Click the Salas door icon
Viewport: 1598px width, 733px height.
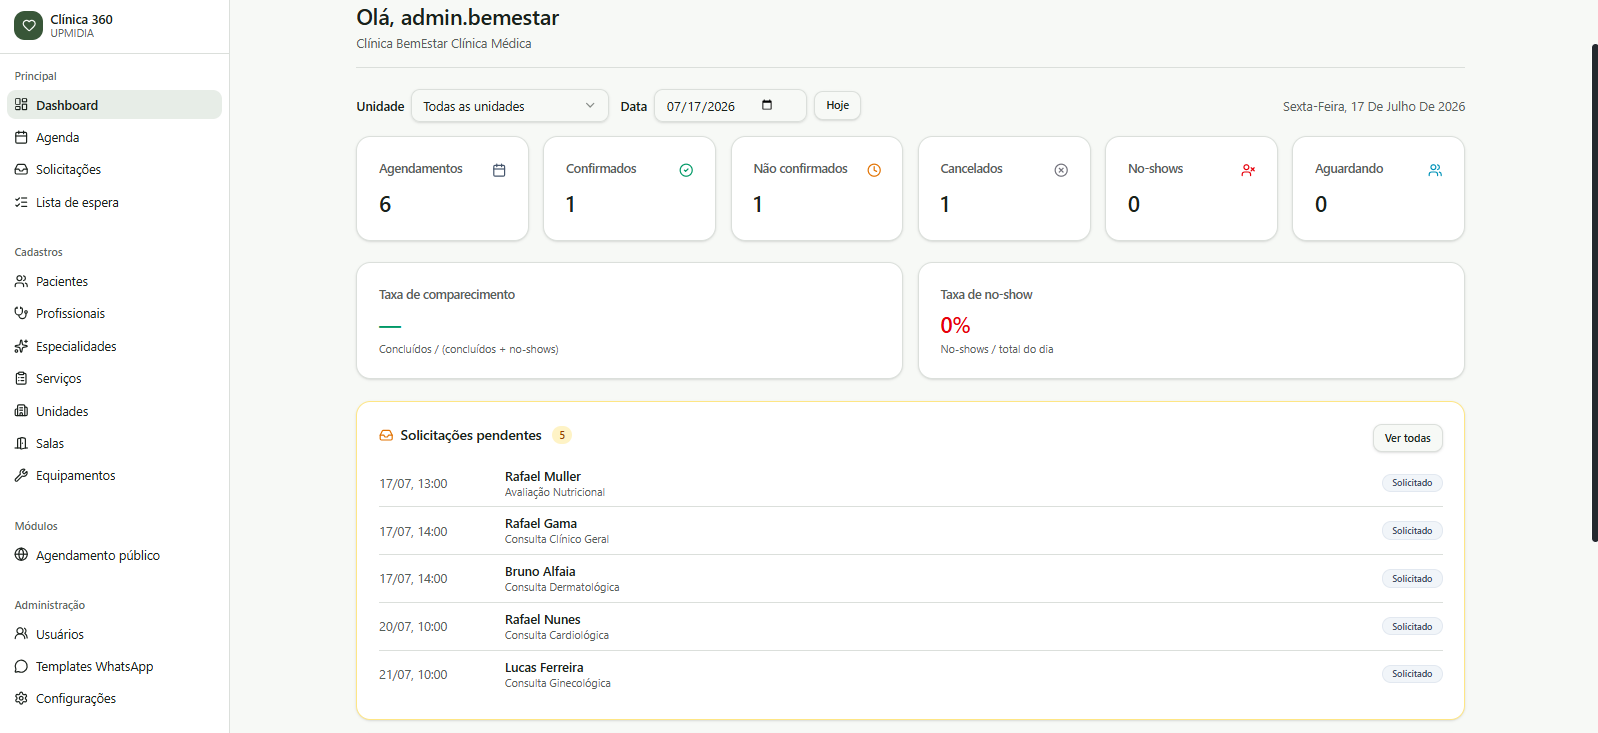[21, 443]
